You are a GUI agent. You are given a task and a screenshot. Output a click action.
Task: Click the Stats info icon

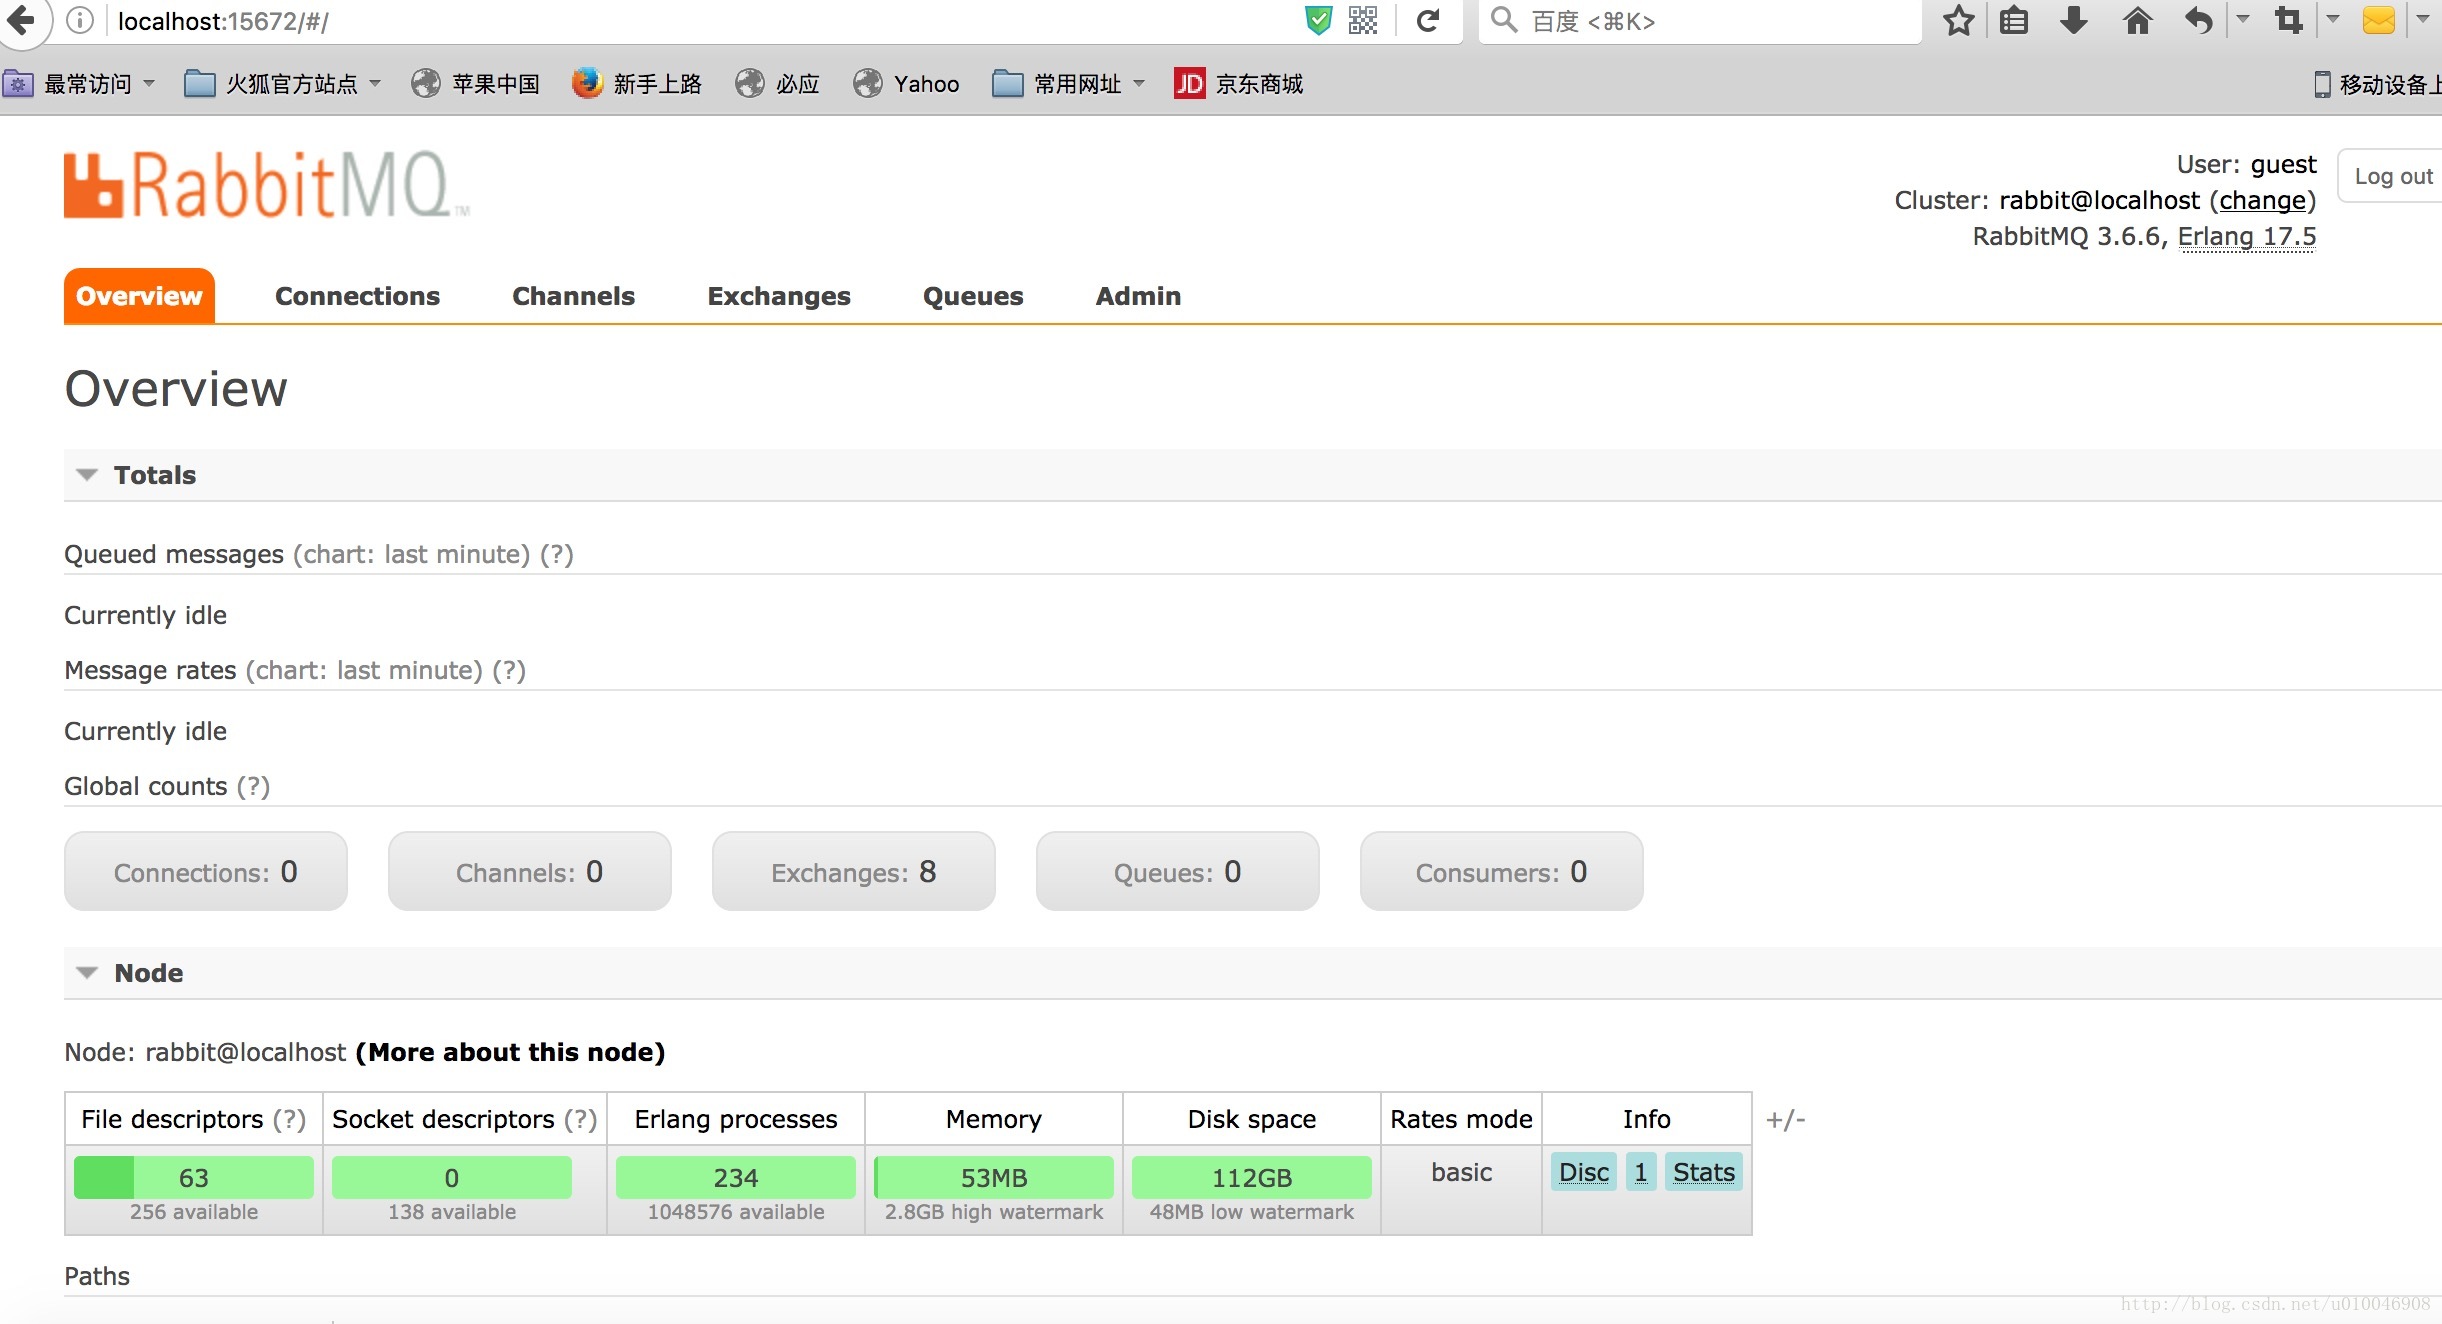[1700, 1171]
